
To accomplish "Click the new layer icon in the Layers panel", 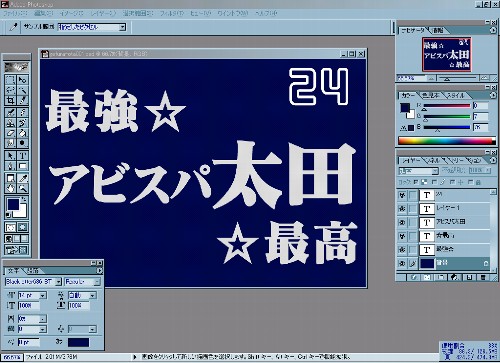I will pyautogui.click(x=469, y=277).
